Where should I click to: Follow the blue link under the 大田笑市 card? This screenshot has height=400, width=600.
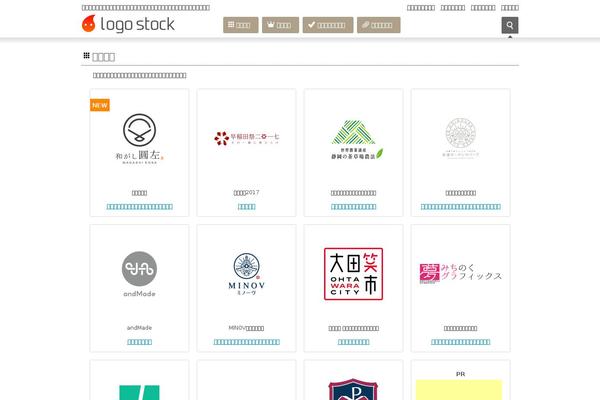point(353,342)
